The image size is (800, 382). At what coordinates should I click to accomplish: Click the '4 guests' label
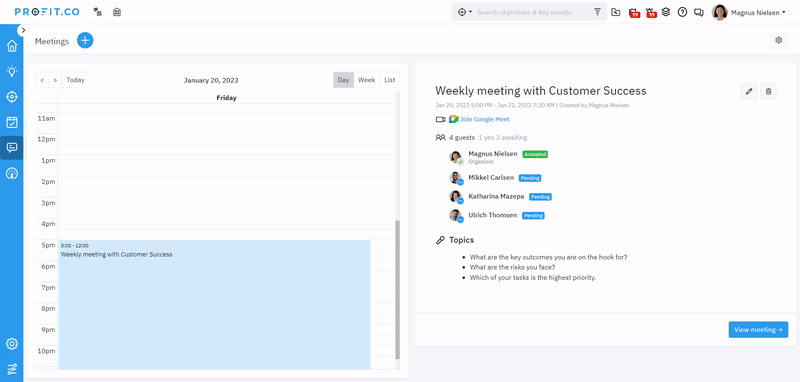click(462, 137)
